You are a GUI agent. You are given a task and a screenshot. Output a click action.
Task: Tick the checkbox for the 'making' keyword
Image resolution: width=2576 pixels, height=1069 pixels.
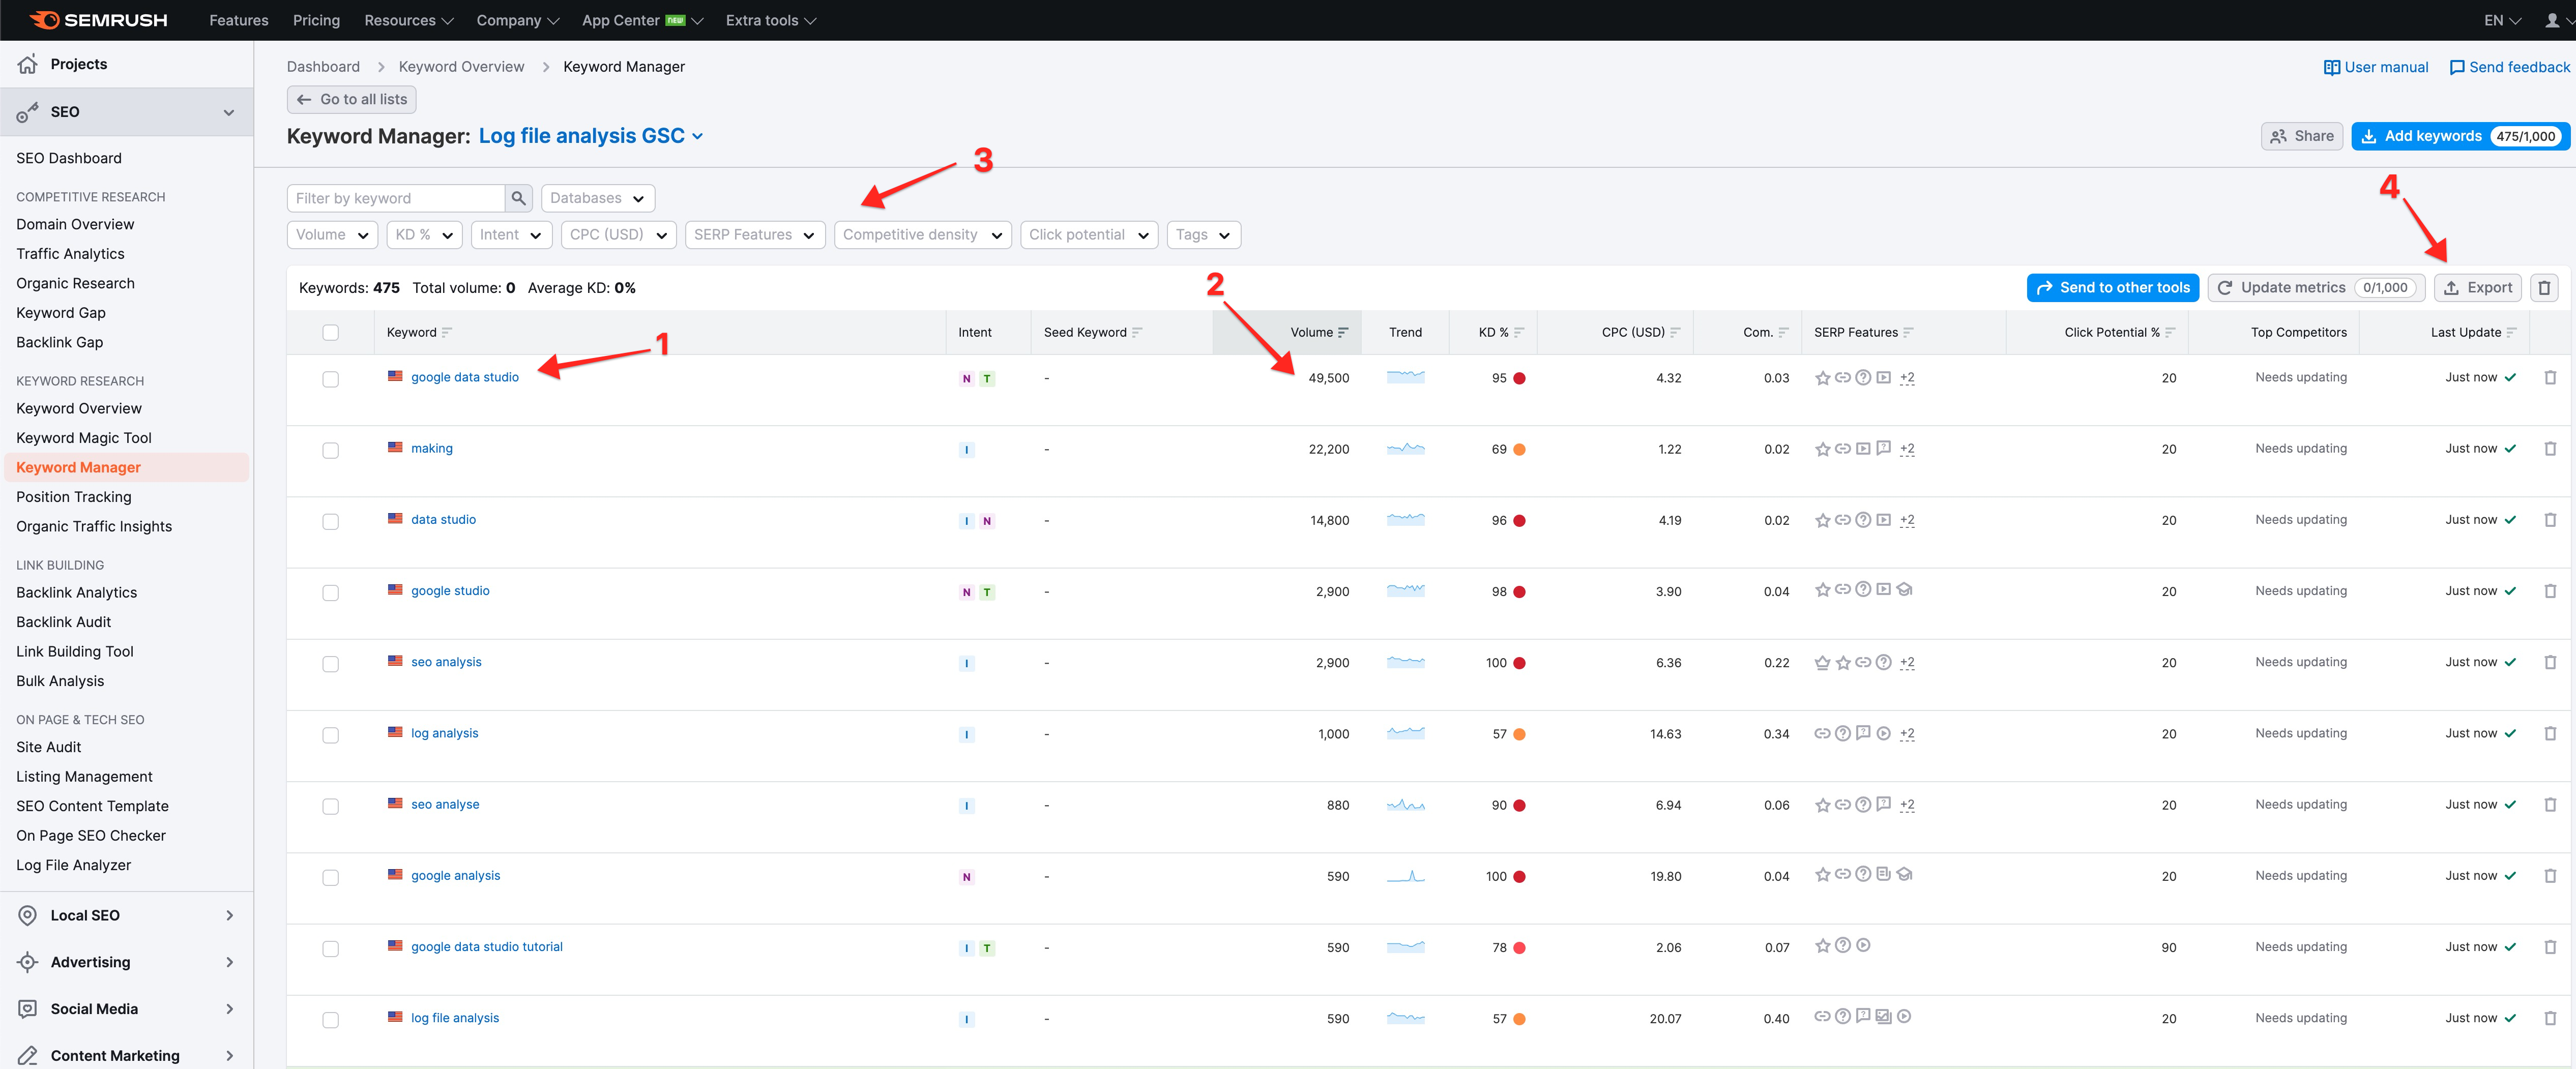point(330,450)
